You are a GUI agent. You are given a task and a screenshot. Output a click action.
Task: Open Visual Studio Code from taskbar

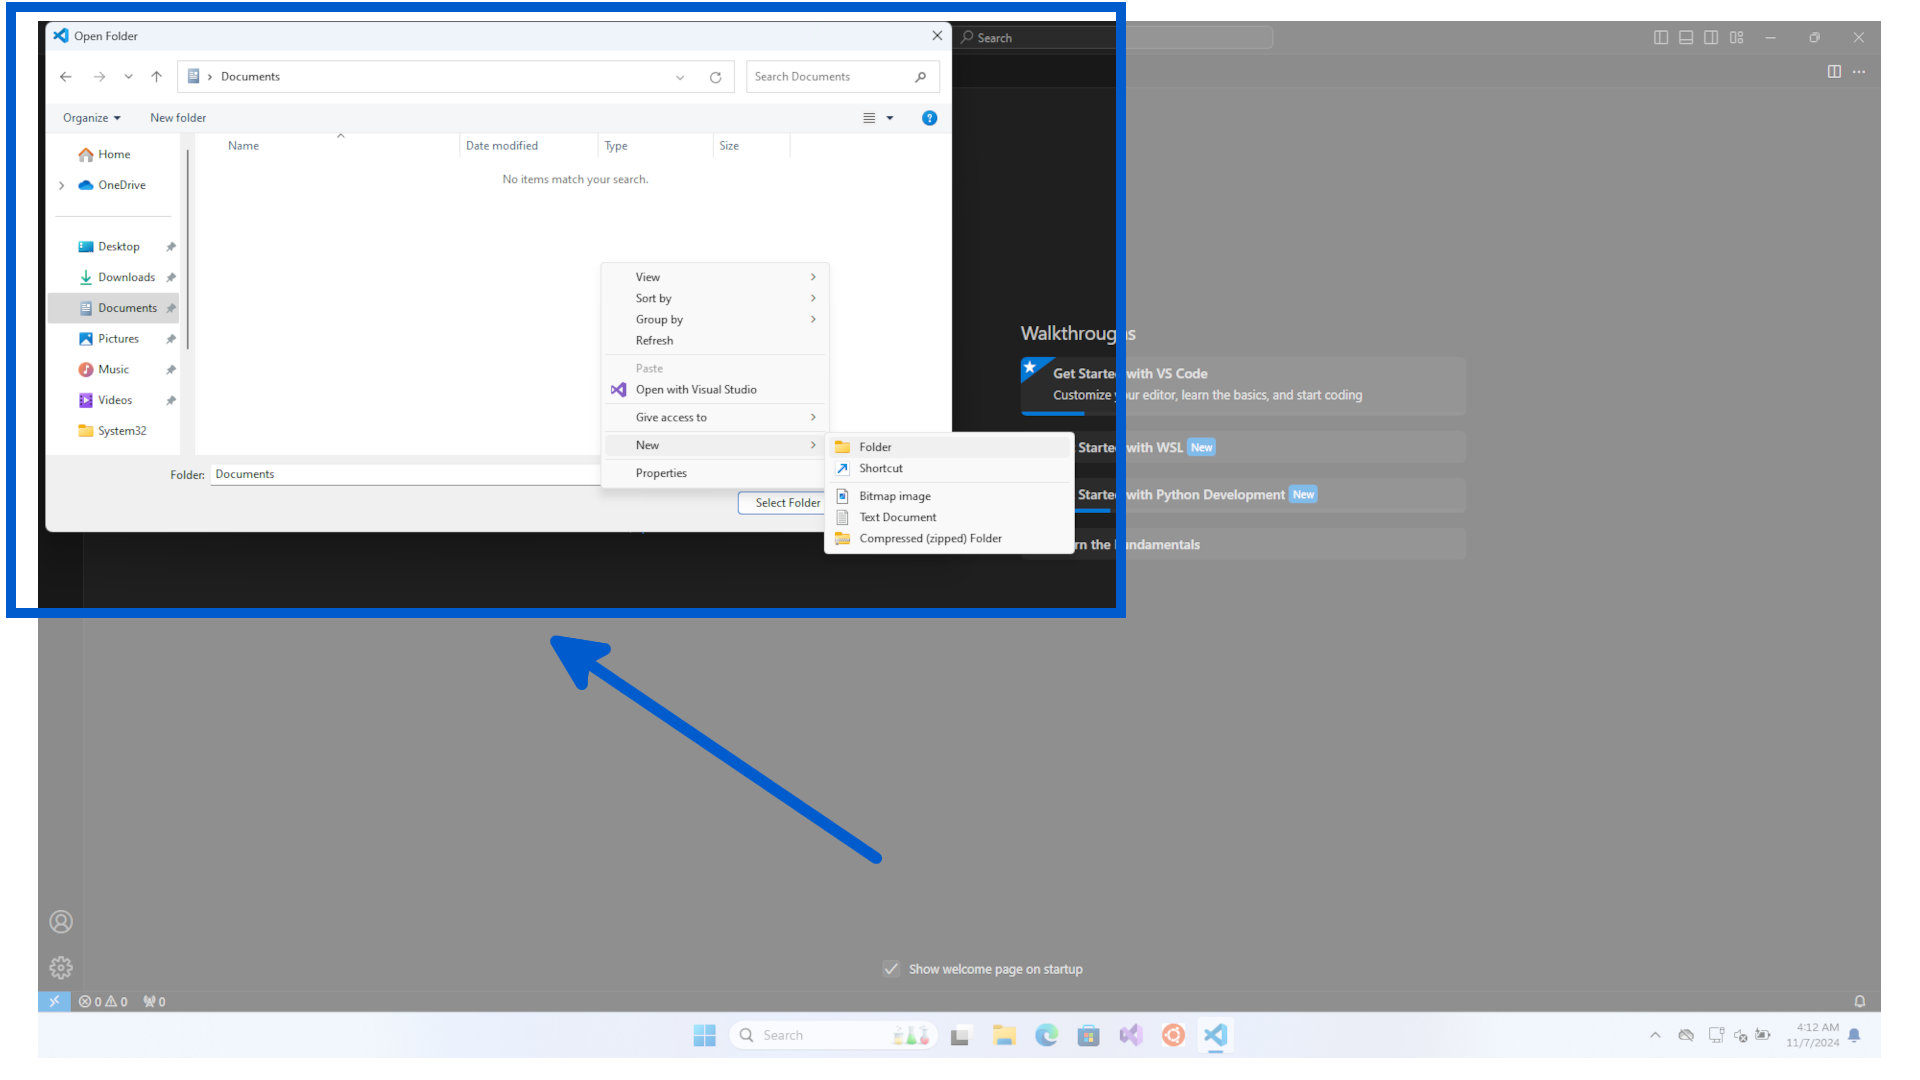pyautogui.click(x=1215, y=1035)
